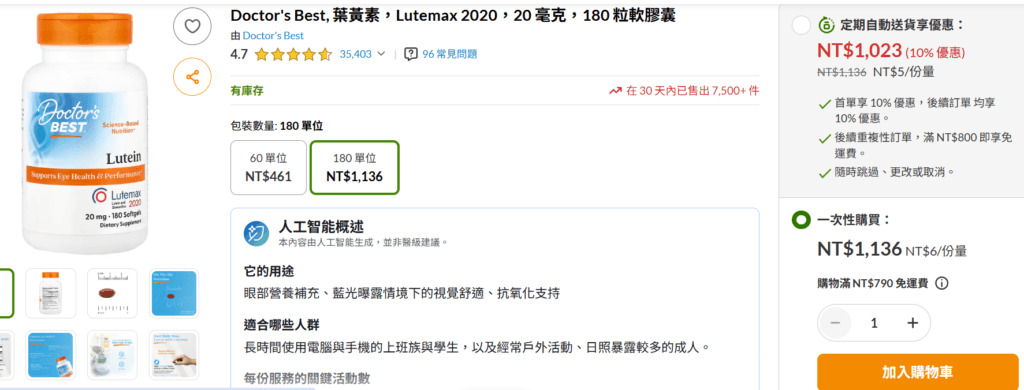Viewport: 1024px width, 390px height.
Task: Click the five-star rating graphic
Action: click(x=293, y=54)
